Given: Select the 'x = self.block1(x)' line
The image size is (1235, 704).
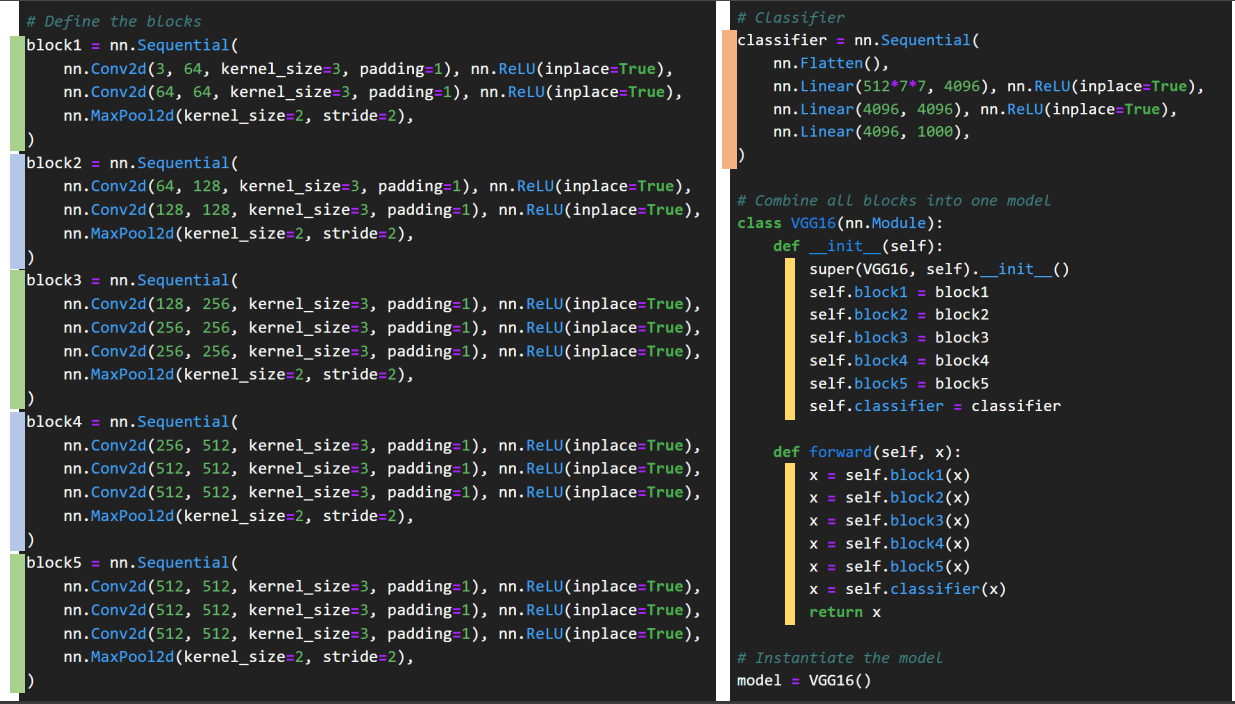Looking at the screenshot, I should (890, 475).
